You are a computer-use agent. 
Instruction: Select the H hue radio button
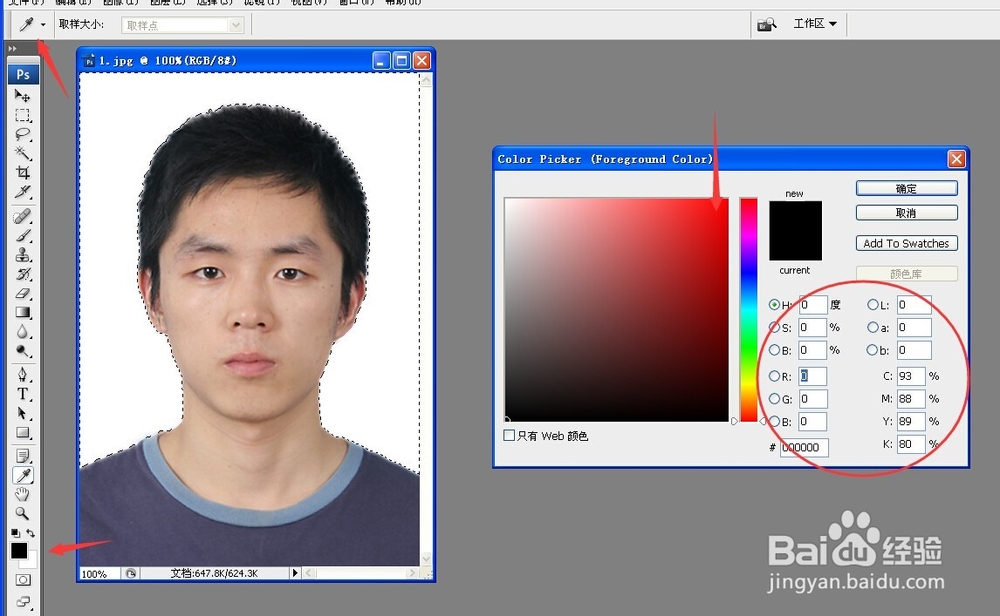pyautogui.click(x=774, y=305)
